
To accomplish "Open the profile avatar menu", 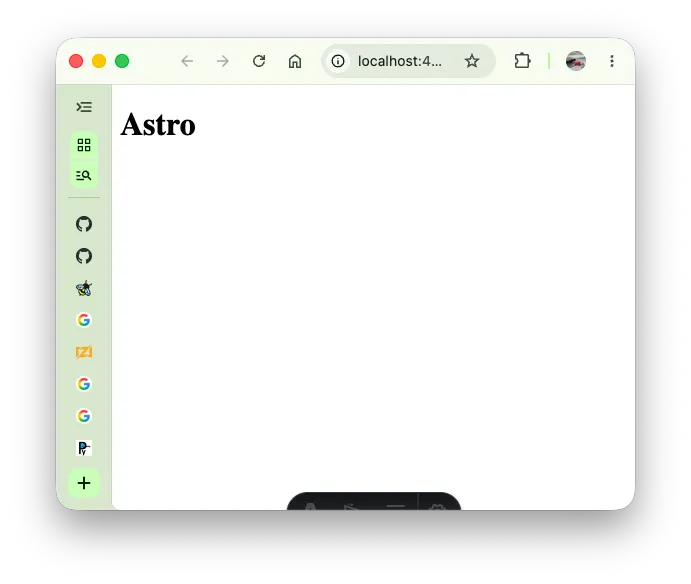I will point(576,61).
